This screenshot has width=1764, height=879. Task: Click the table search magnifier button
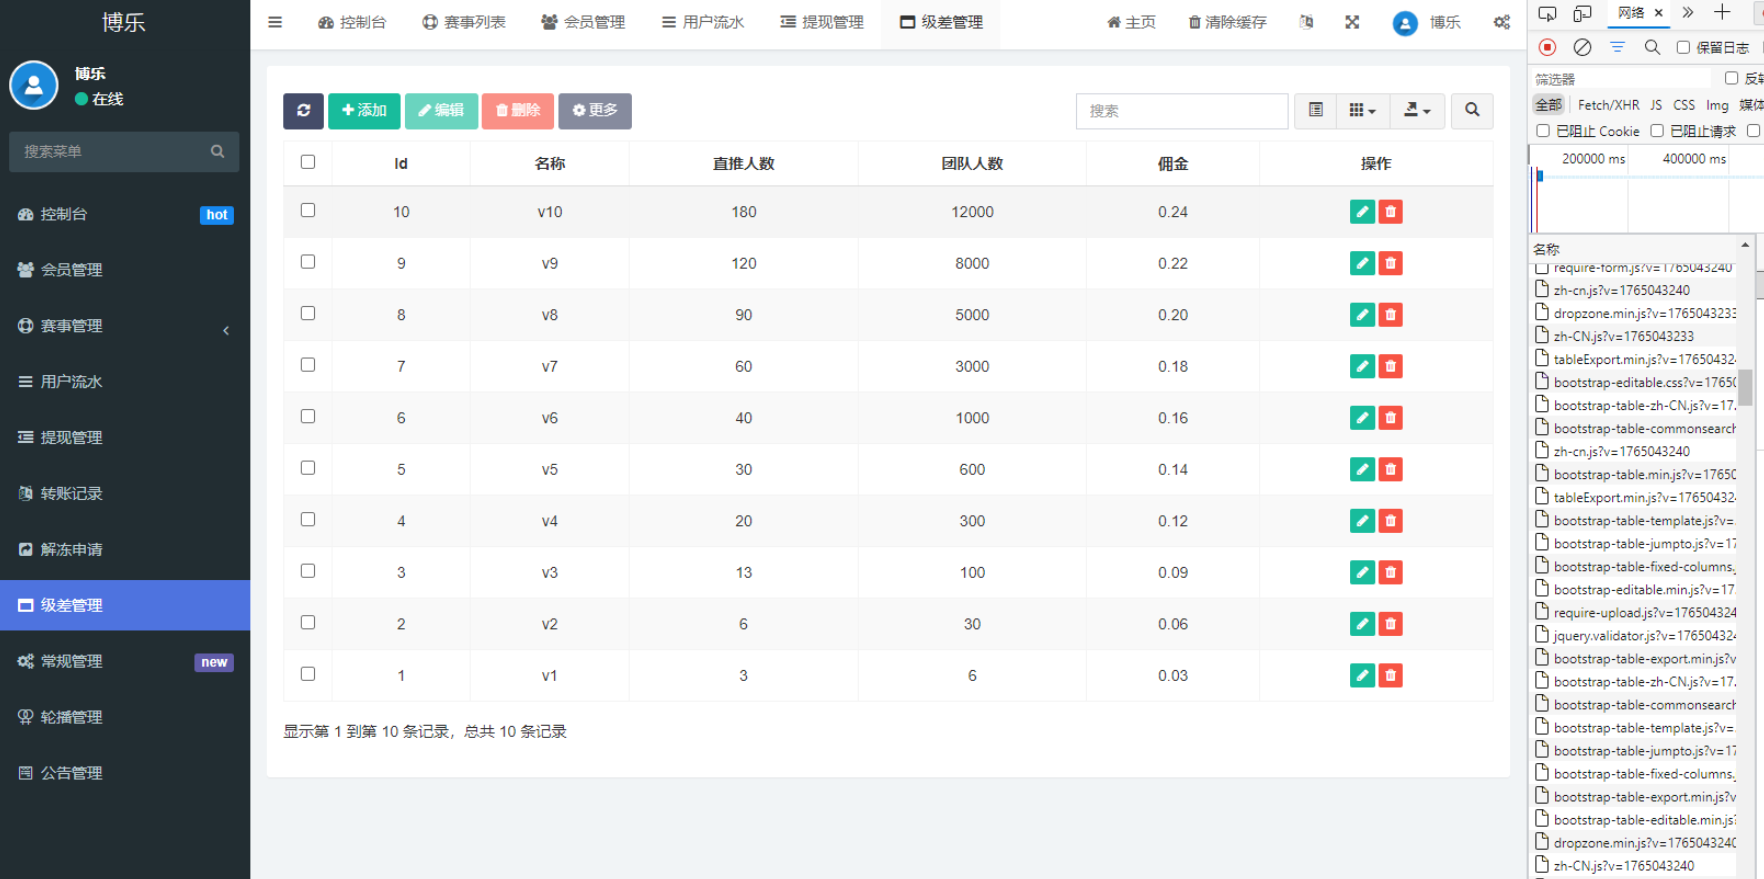click(1472, 111)
